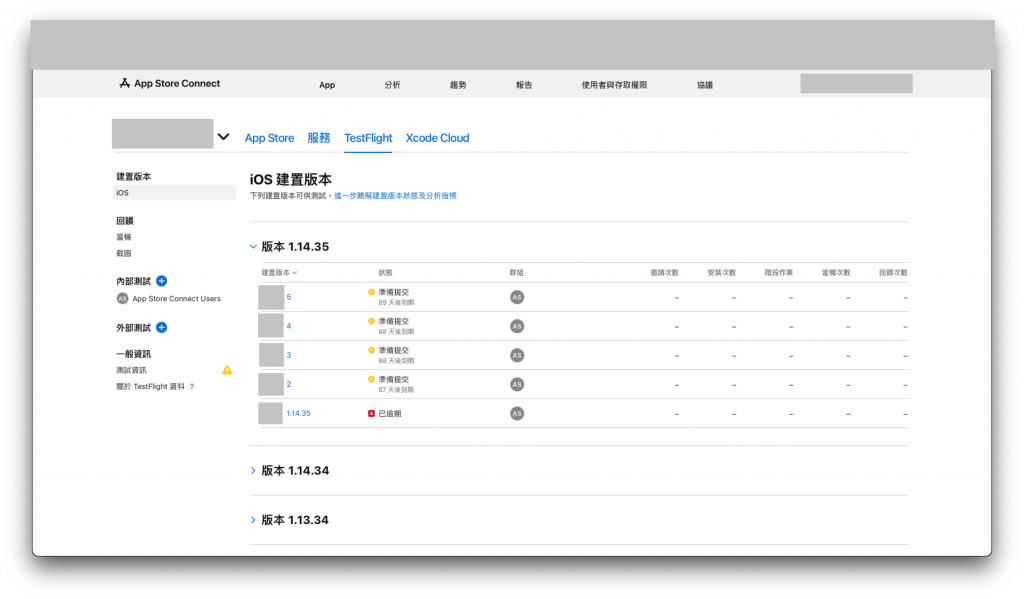Open the learn more link about build status
Viewport: 1024px width, 599px height.
(395, 195)
